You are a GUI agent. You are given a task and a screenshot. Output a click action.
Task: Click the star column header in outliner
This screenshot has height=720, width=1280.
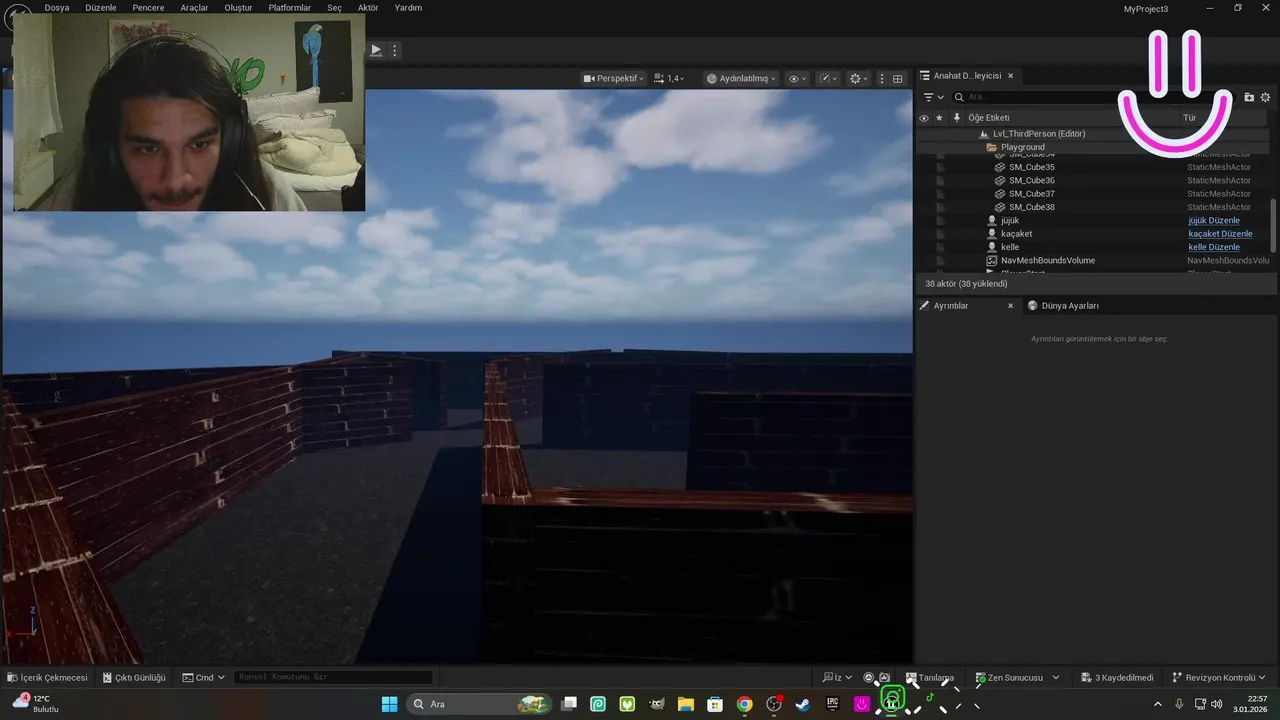[939, 118]
